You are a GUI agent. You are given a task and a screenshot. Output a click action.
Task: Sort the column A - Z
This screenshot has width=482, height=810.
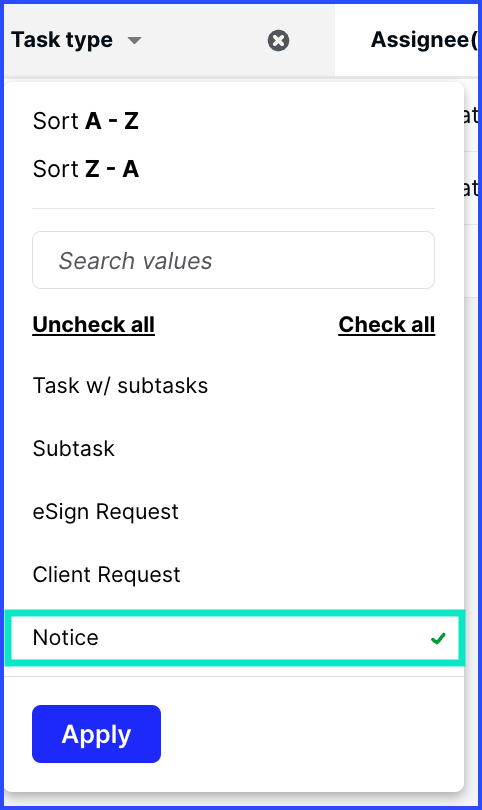[x=85, y=121]
